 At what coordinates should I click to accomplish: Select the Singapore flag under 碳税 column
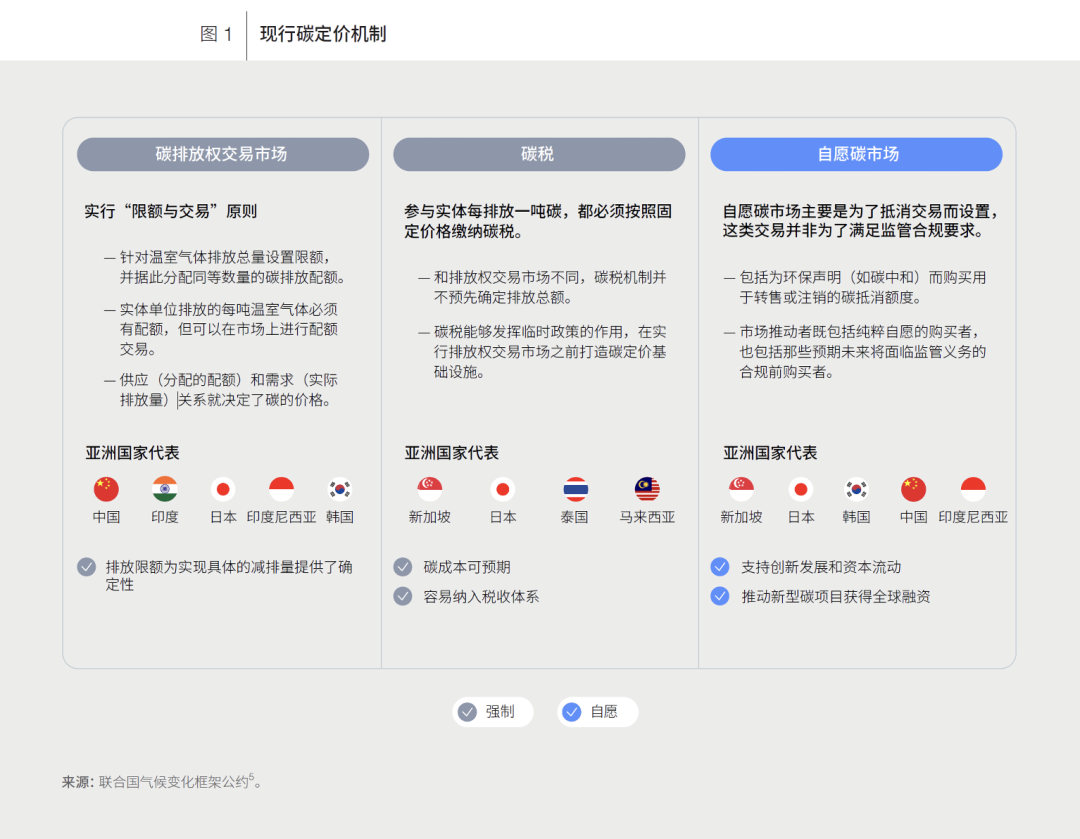430,489
